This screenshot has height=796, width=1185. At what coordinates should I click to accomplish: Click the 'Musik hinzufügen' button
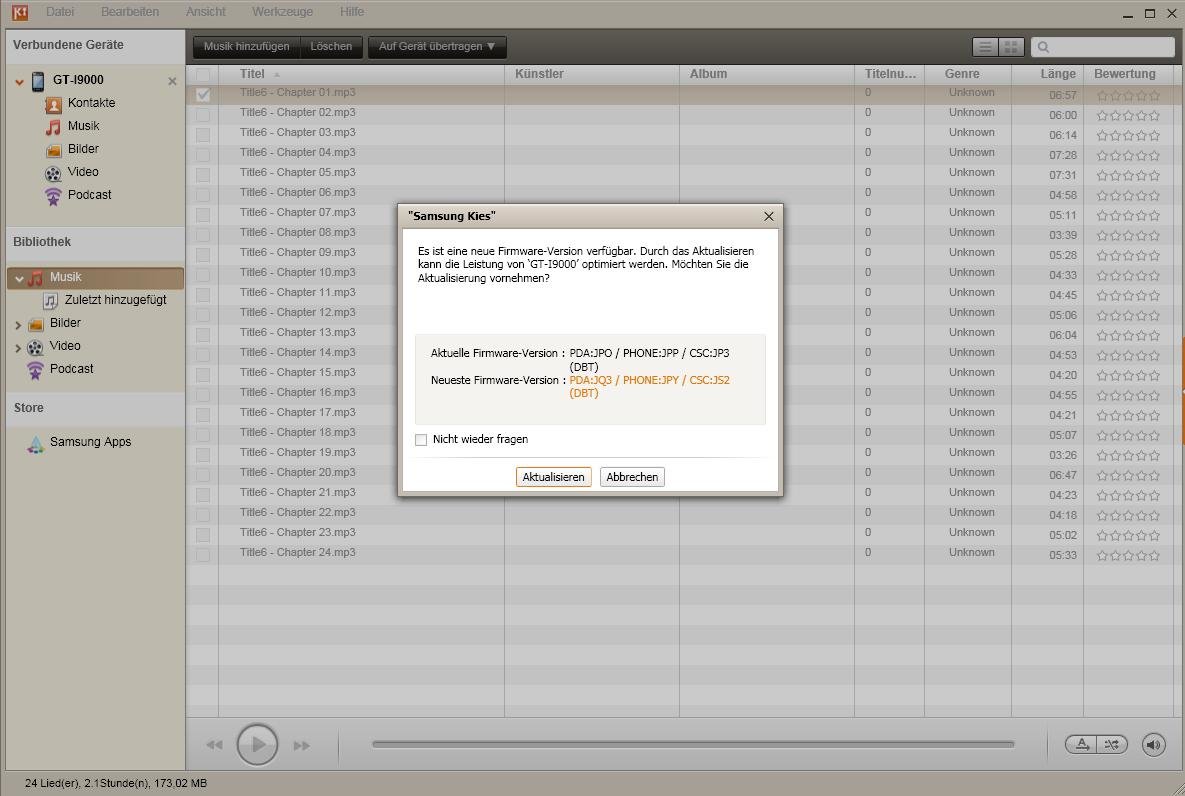tap(246, 47)
